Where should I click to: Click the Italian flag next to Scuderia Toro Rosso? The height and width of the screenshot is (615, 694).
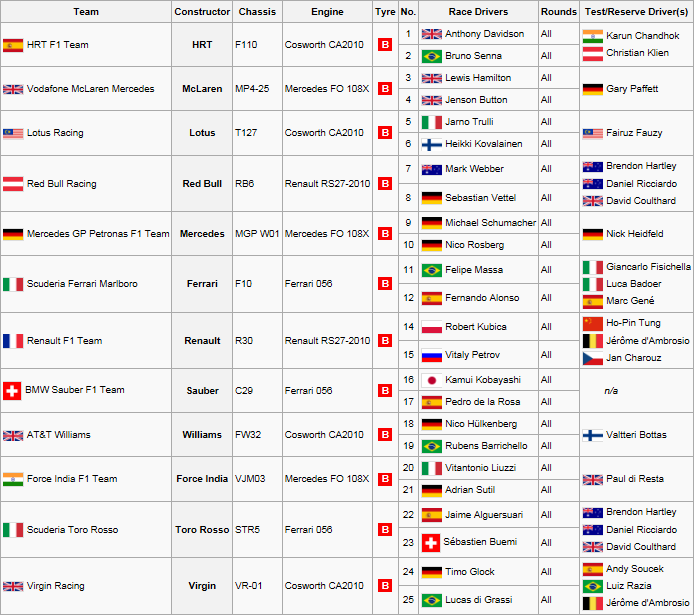click(x=13, y=530)
